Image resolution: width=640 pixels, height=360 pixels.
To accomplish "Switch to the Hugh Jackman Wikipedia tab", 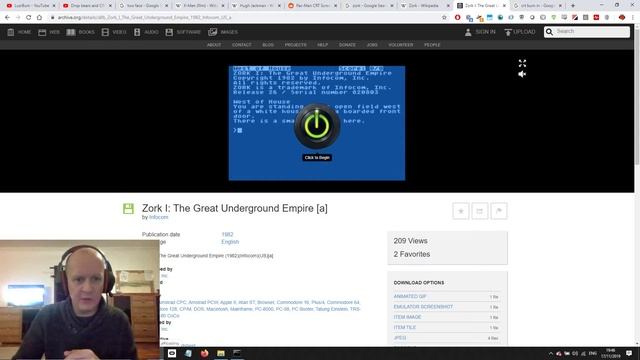I will click(257, 6).
